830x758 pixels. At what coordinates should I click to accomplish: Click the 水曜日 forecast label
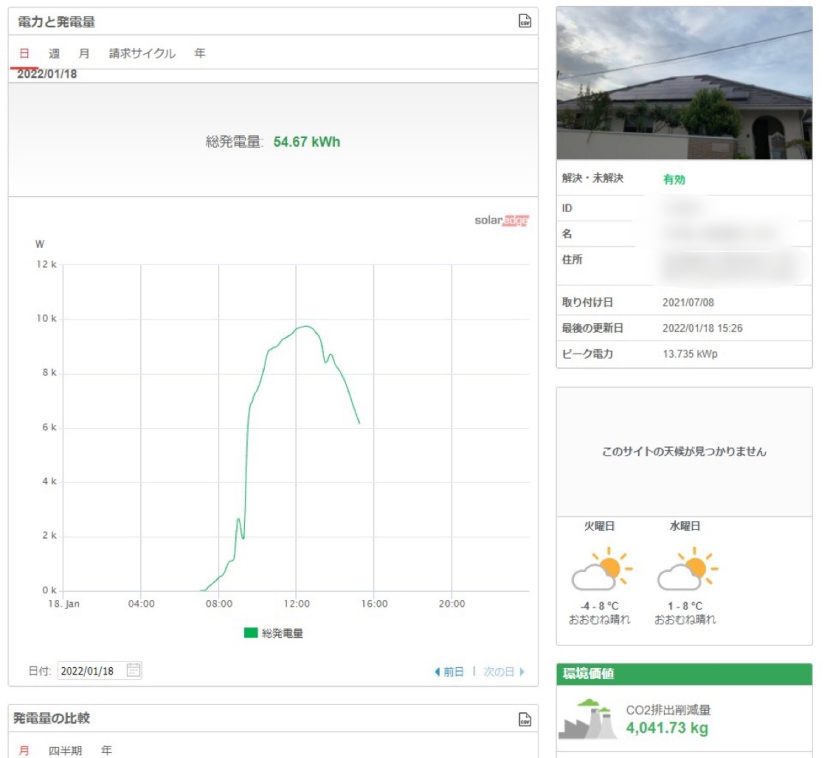(685, 526)
